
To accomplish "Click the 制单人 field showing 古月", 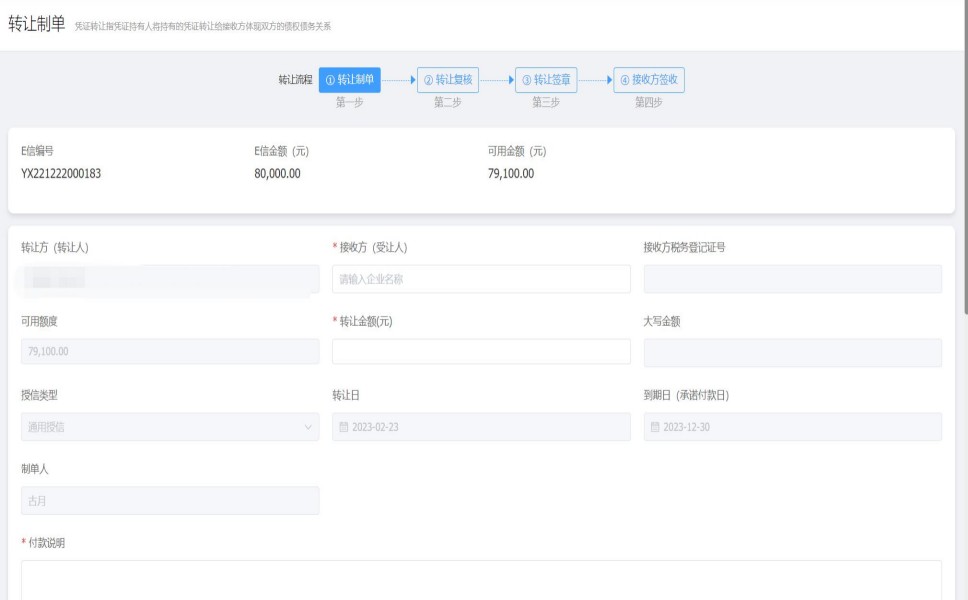I will point(170,501).
